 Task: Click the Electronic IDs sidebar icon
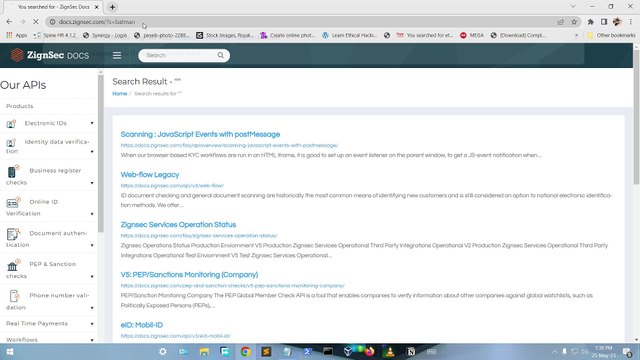[11, 123]
